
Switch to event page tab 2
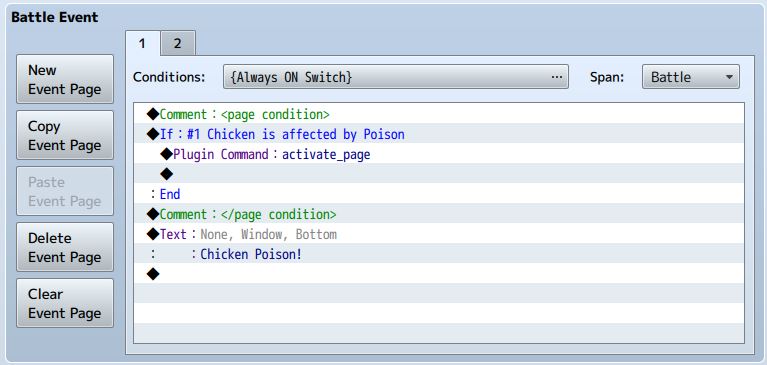point(178,44)
